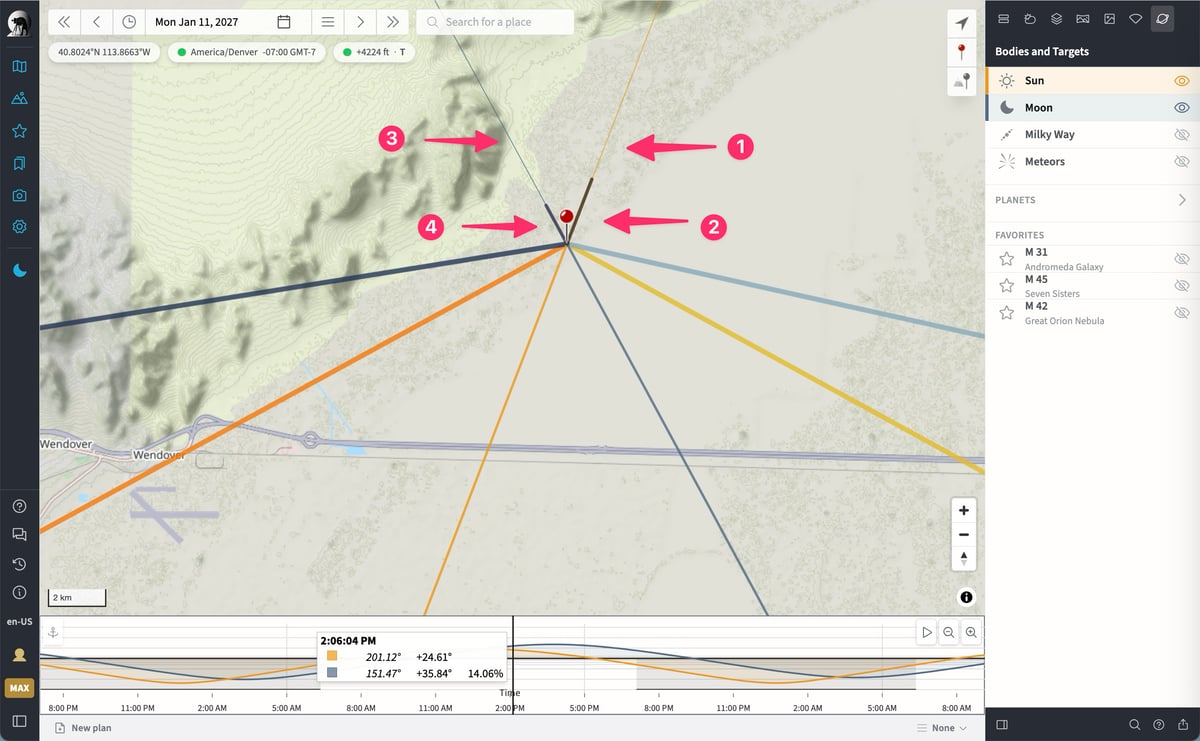Show Meteors with its eye icon

coord(1181,161)
